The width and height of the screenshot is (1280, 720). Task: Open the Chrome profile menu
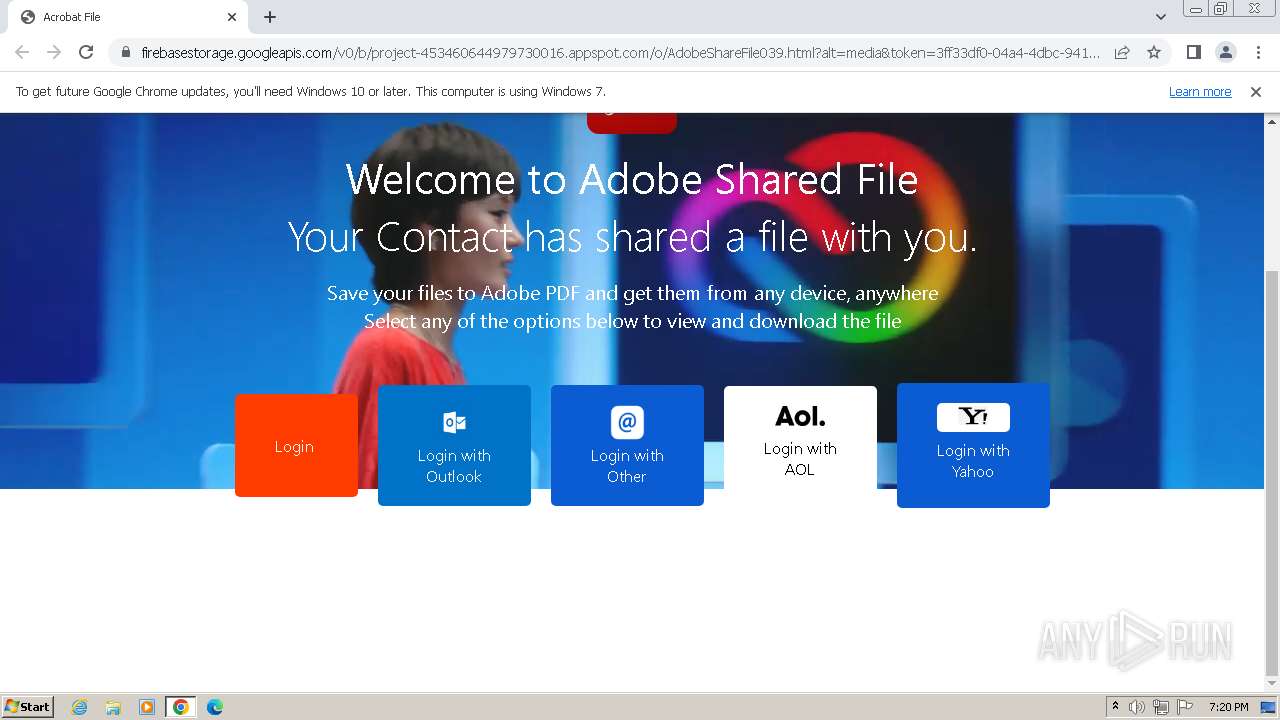coord(1225,52)
